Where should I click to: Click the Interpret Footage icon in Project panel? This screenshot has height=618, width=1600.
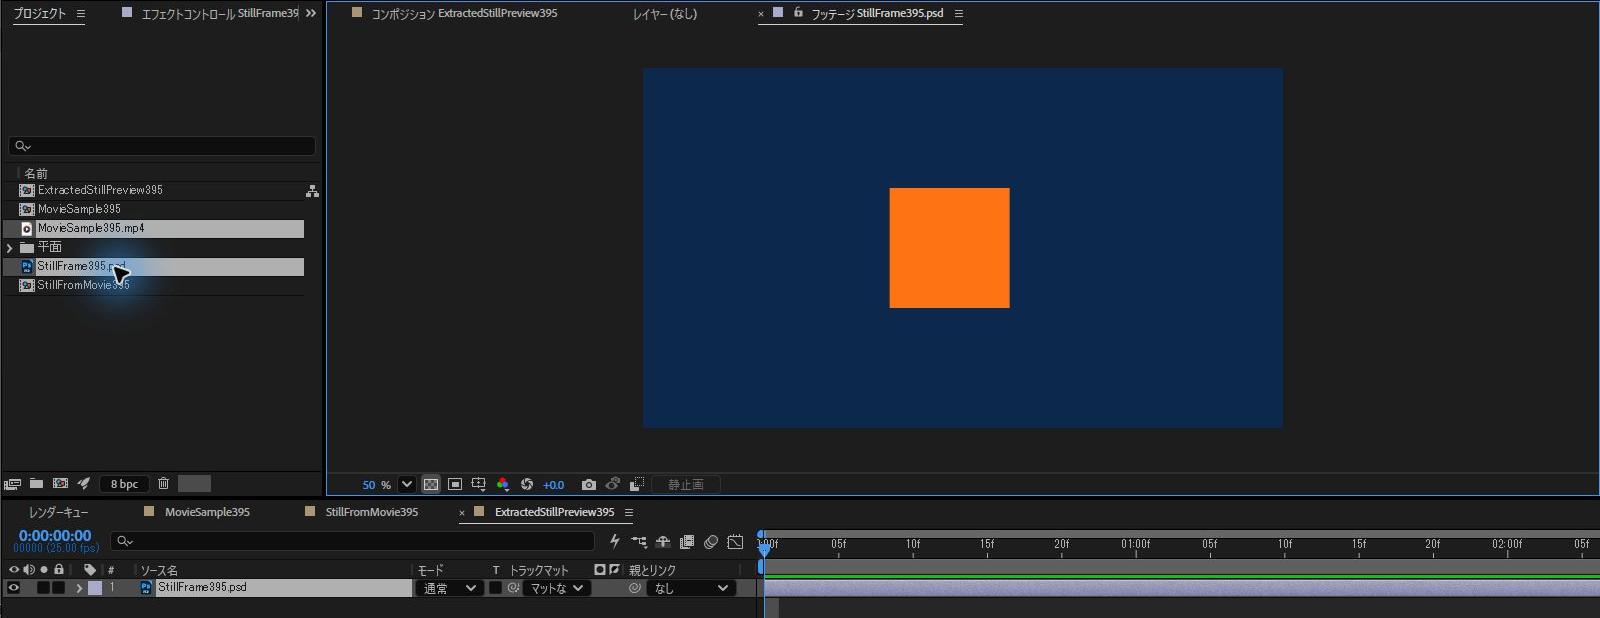tap(12, 484)
